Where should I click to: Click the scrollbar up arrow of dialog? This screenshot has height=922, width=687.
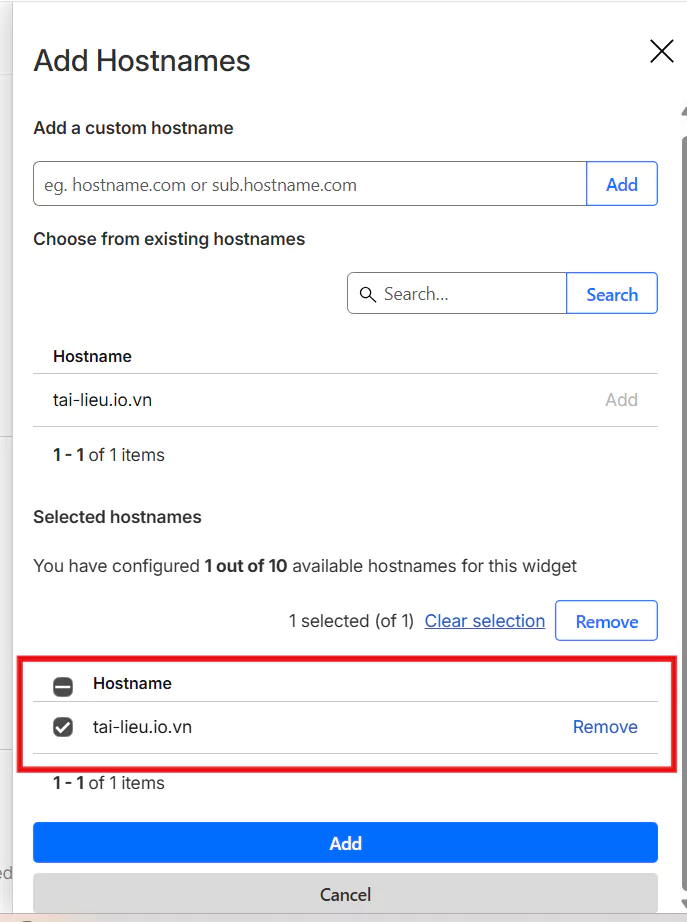point(683,111)
